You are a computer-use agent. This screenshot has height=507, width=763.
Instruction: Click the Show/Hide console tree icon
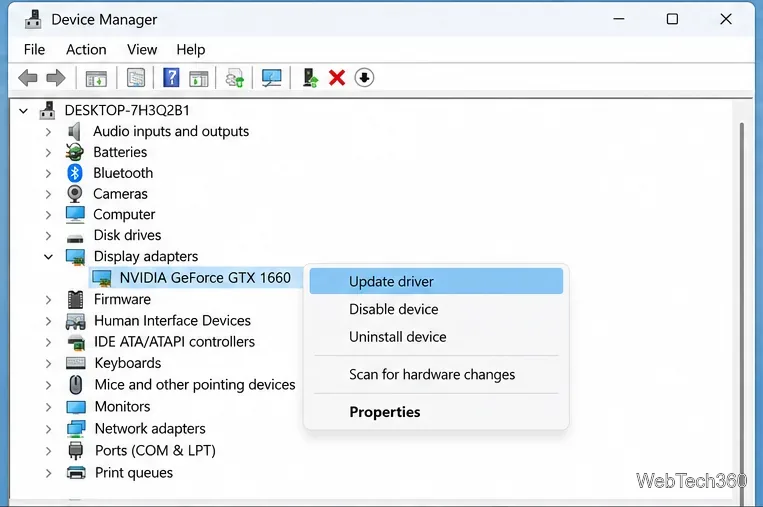pos(96,78)
